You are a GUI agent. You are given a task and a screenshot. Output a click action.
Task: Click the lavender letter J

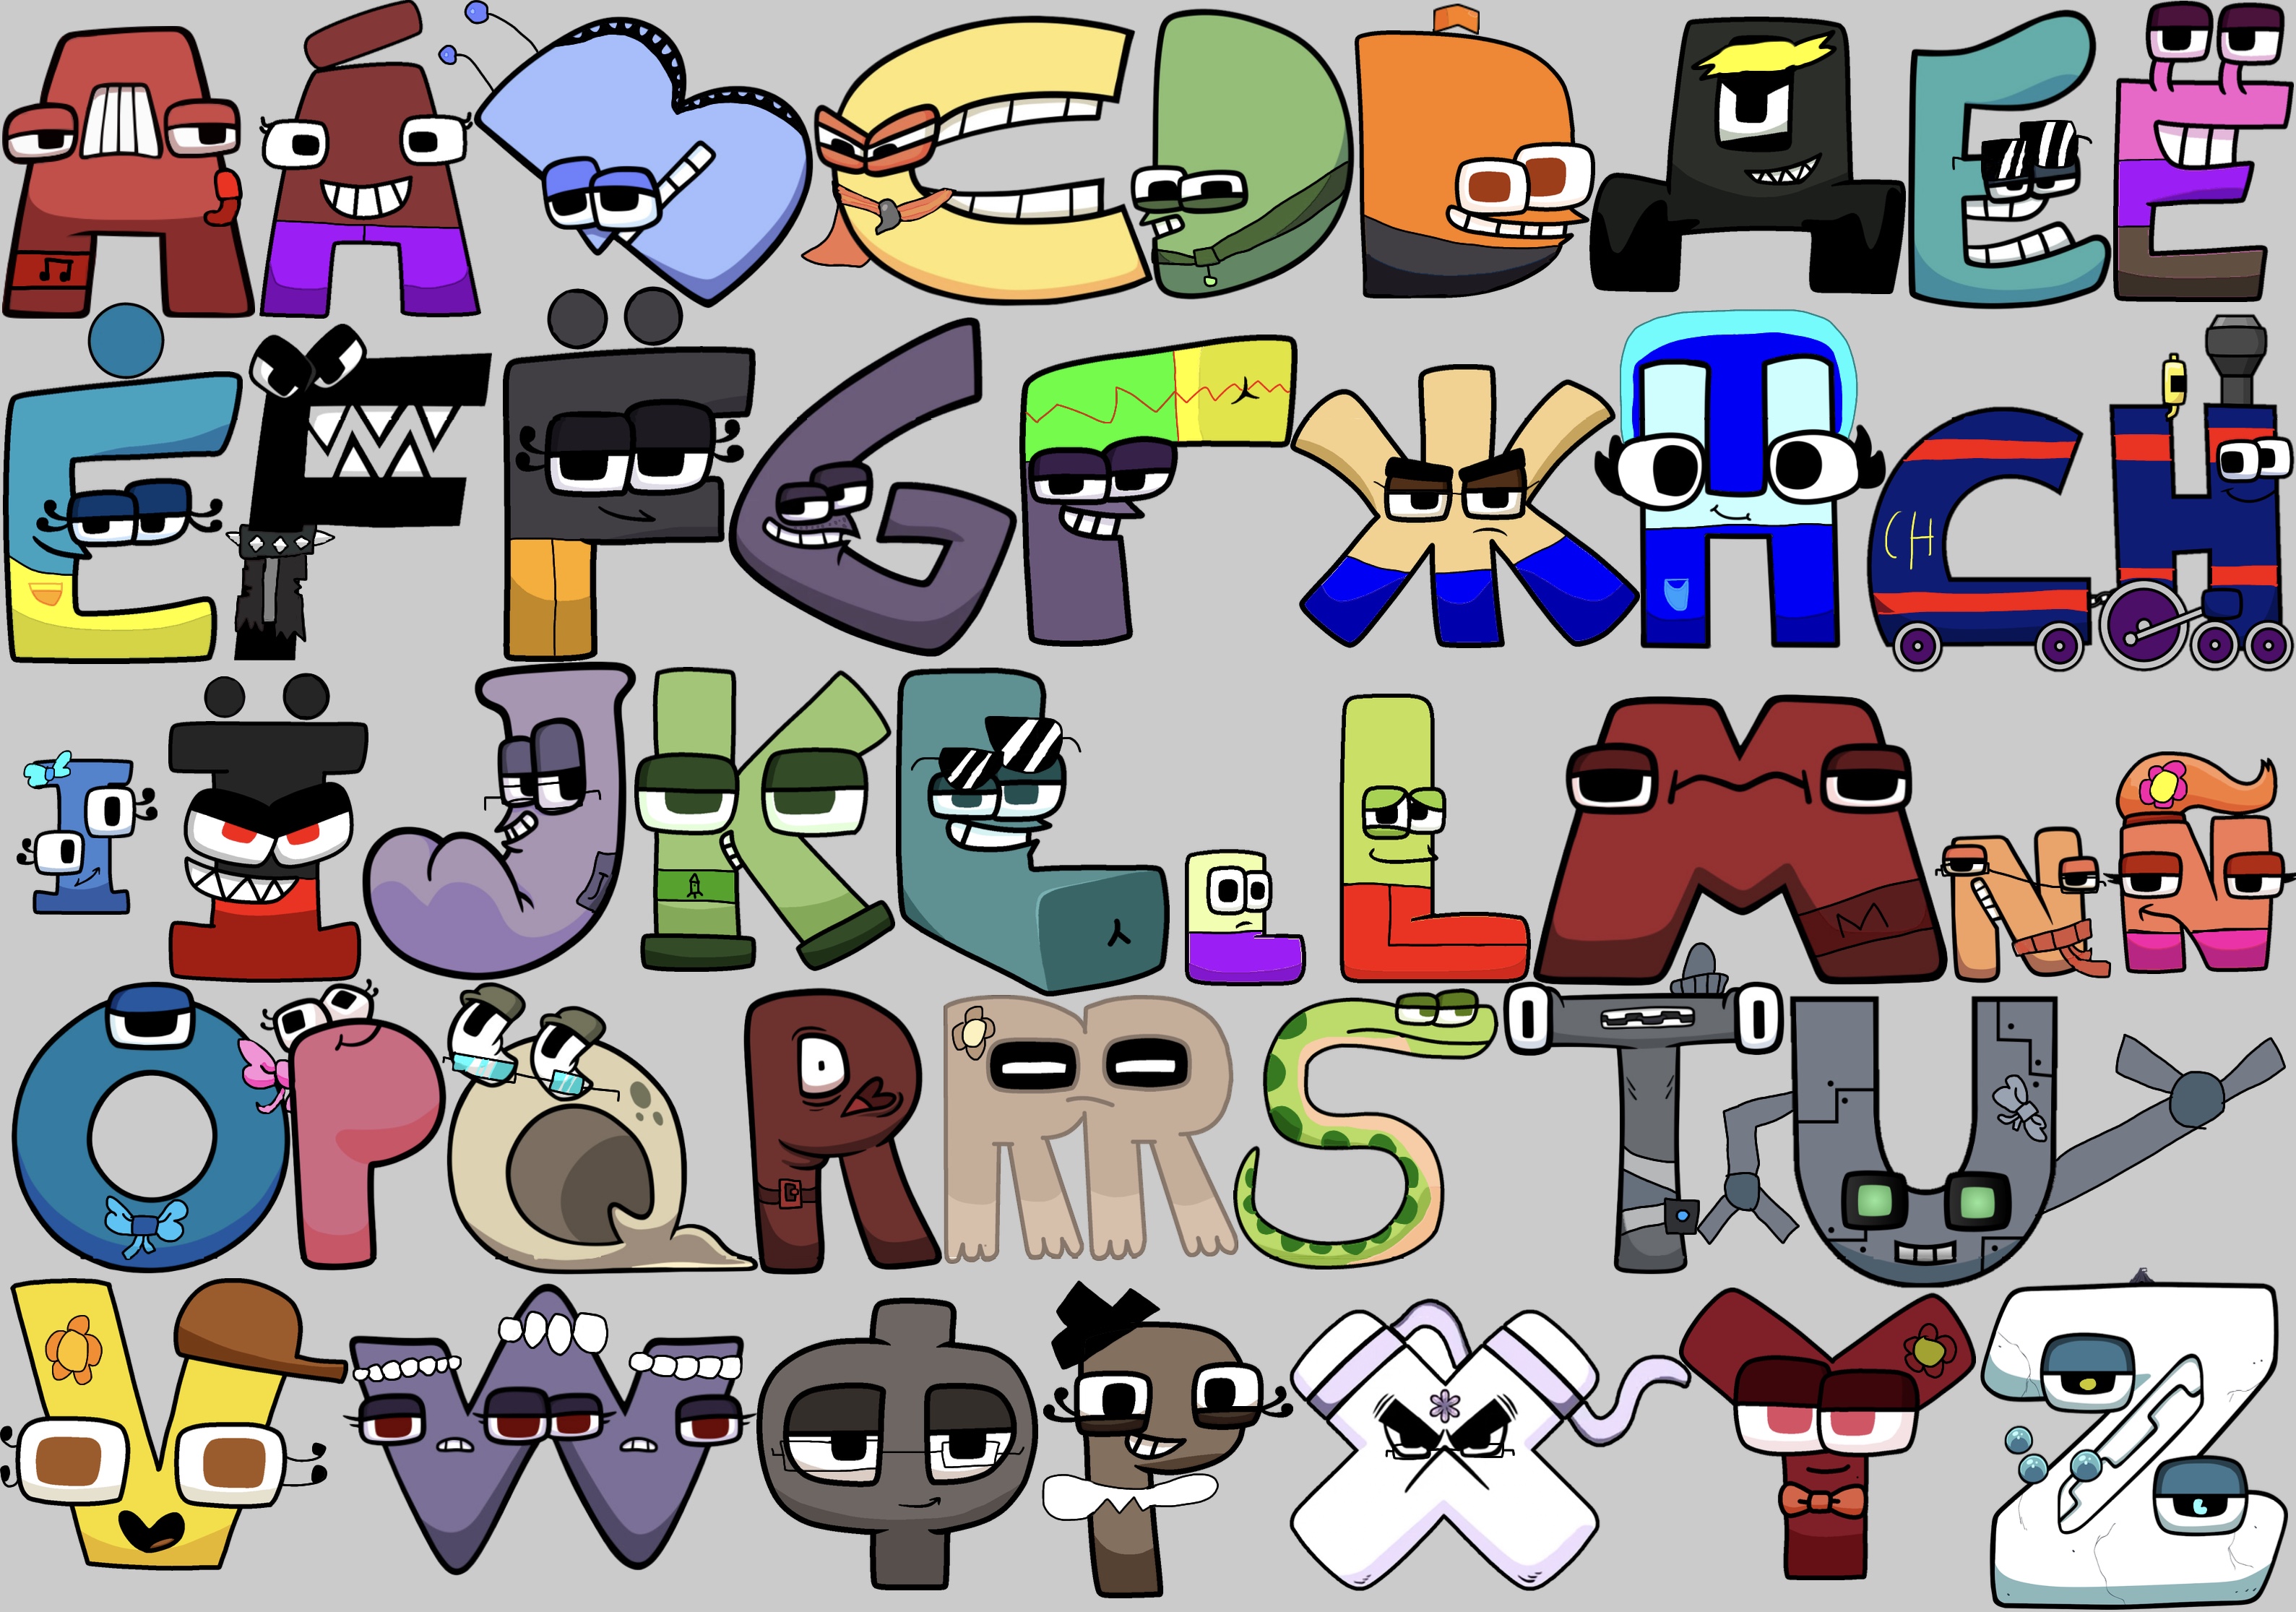pyautogui.click(x=500, y=820)
